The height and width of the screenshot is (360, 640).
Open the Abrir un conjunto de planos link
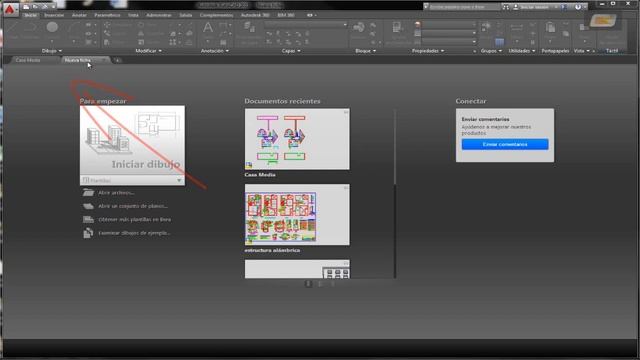(133, 206)
